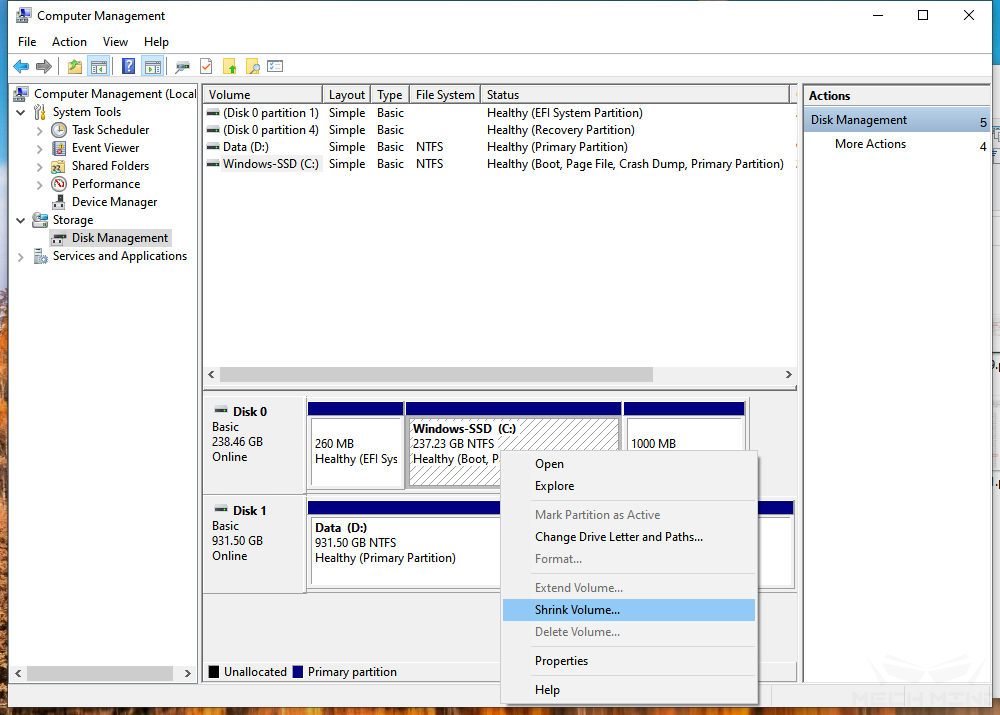Click the blue Back arrow in toolbar
This screenshot has height=715, width=1000.
click(21, 67)
